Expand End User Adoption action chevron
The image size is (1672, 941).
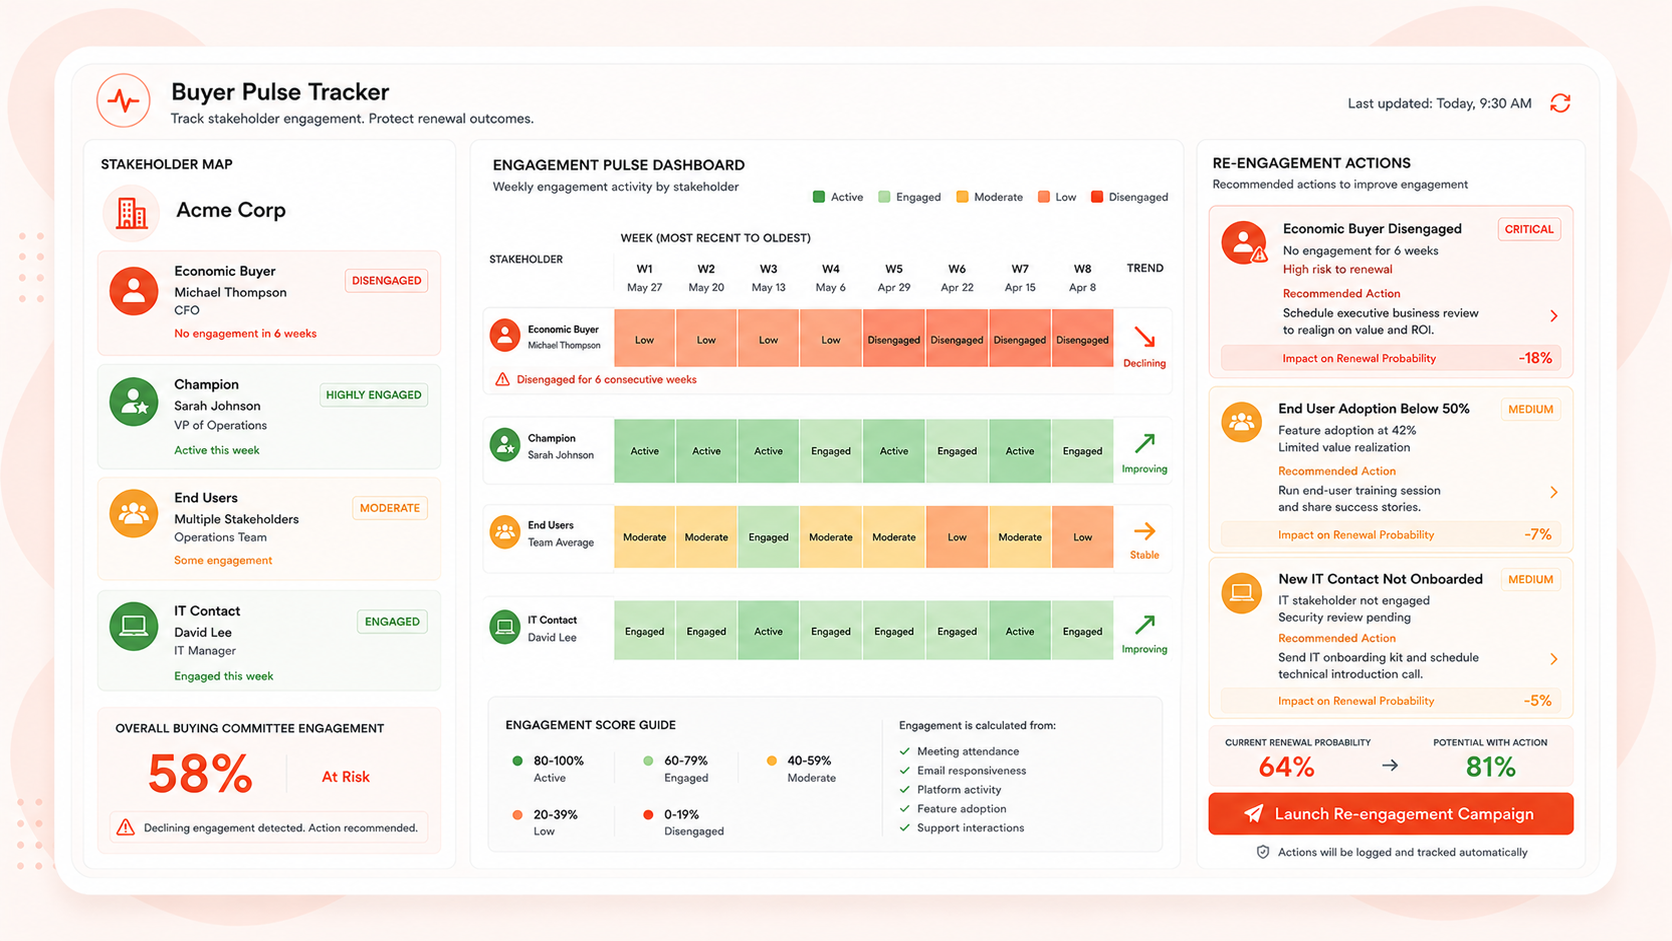(x=1554, y=492)
